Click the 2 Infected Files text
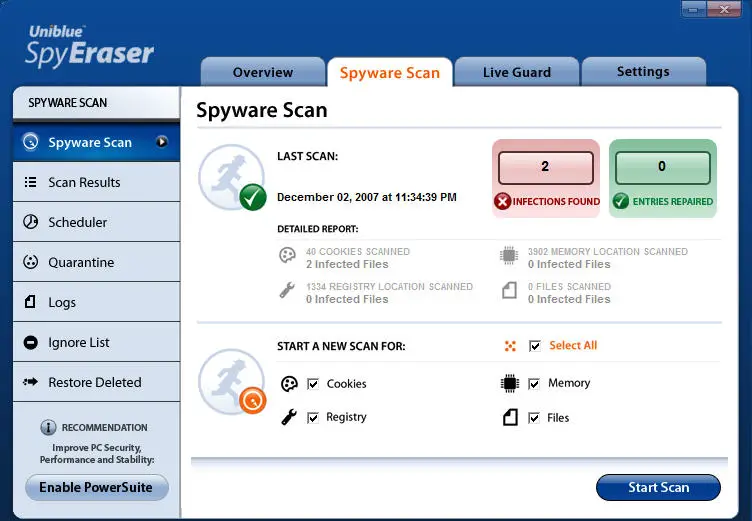The width and height of the screenshot is (752, 521). click(347, 264)
